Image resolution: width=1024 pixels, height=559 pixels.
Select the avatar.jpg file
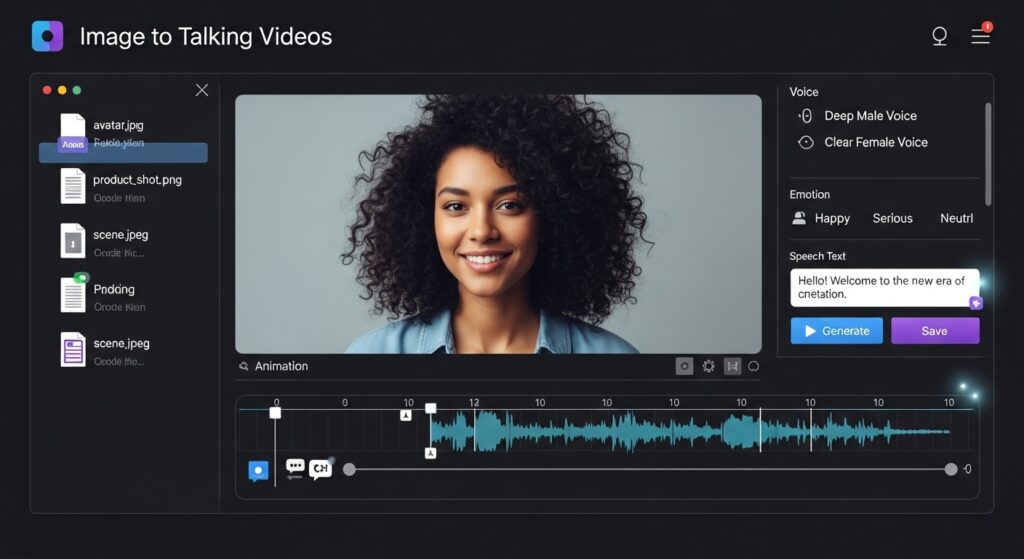click(x=118, y=126)
